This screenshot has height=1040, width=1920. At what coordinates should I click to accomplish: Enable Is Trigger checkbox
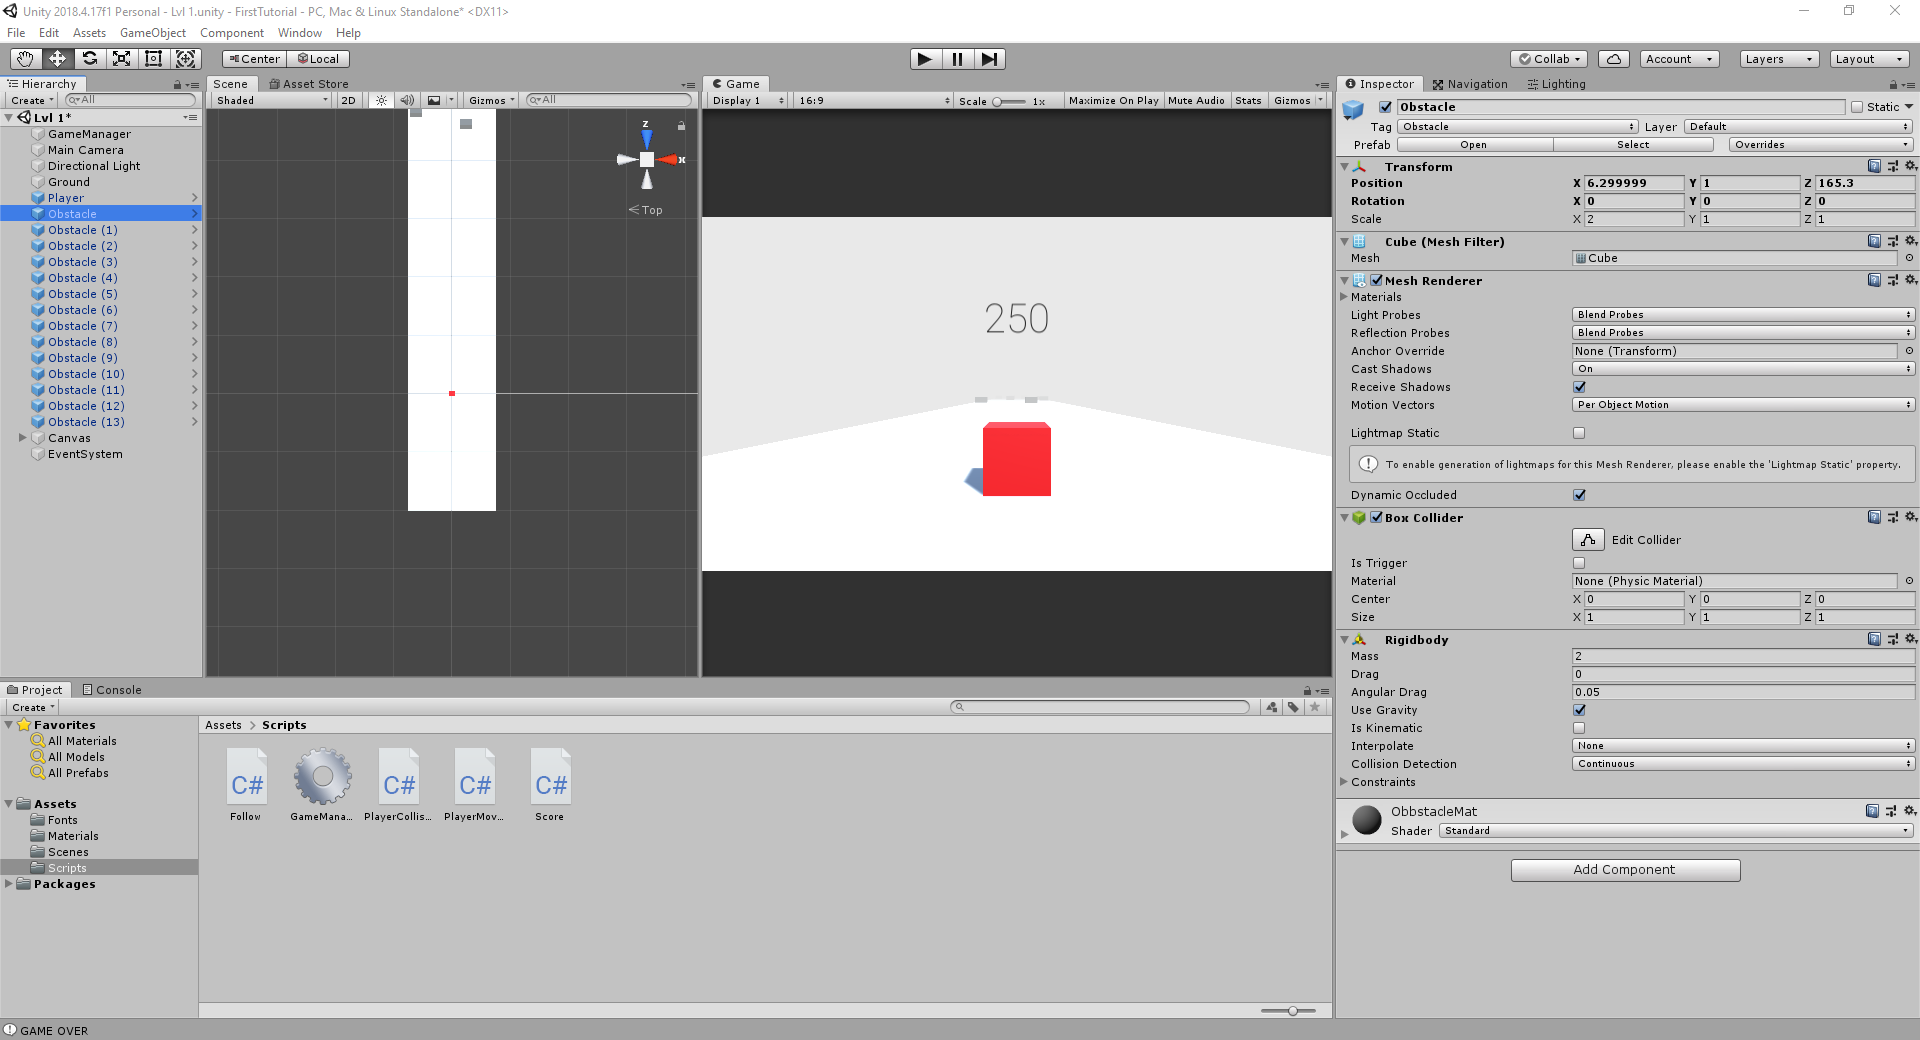(x=1579, y=563)
